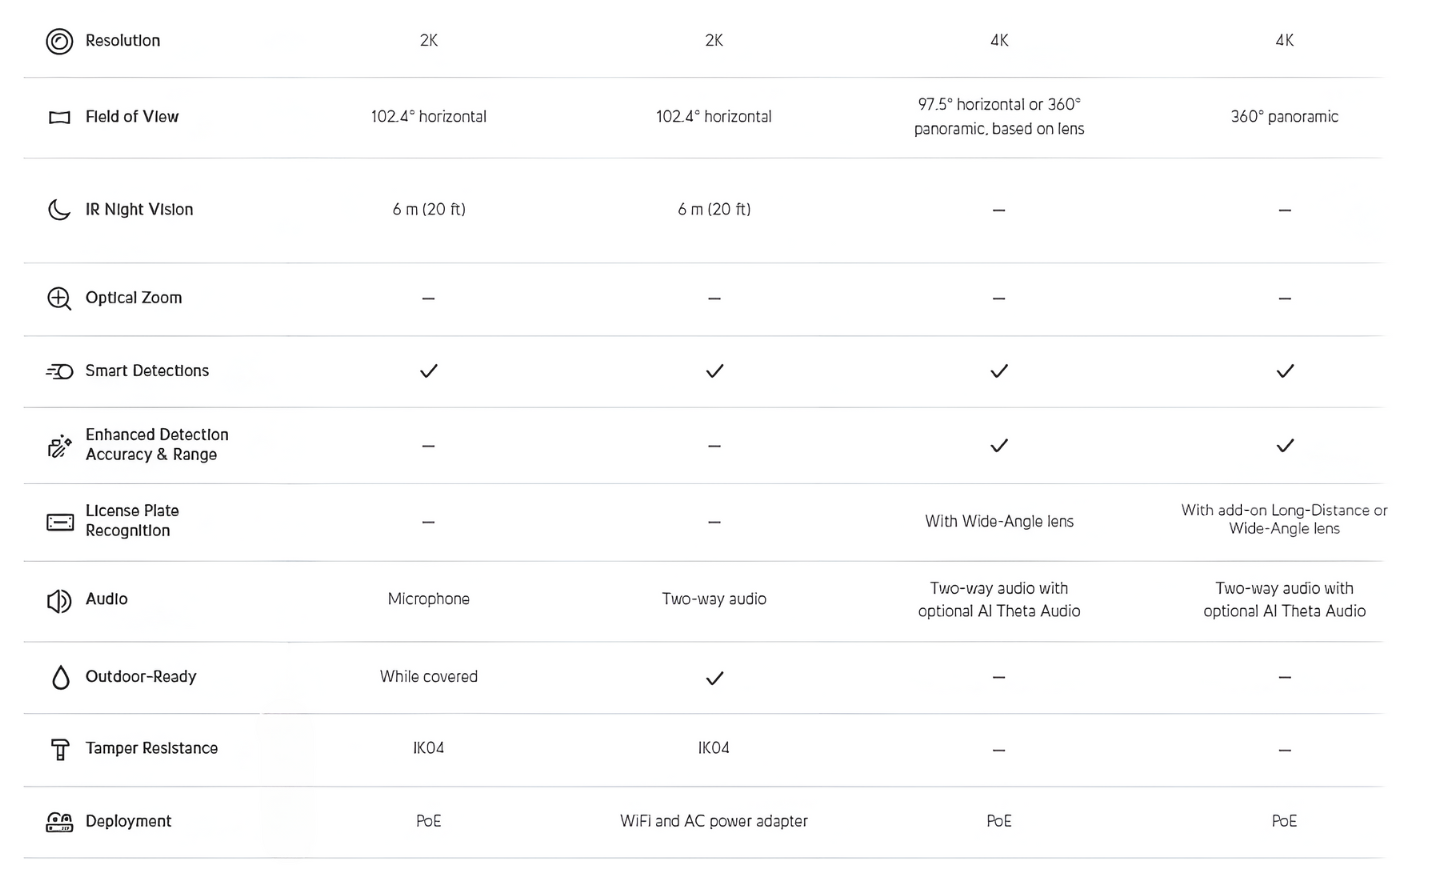The image size is (1436, 876).
Task: Click the "WiFi and AC power adapter" text
Action: tap(714, 821)
